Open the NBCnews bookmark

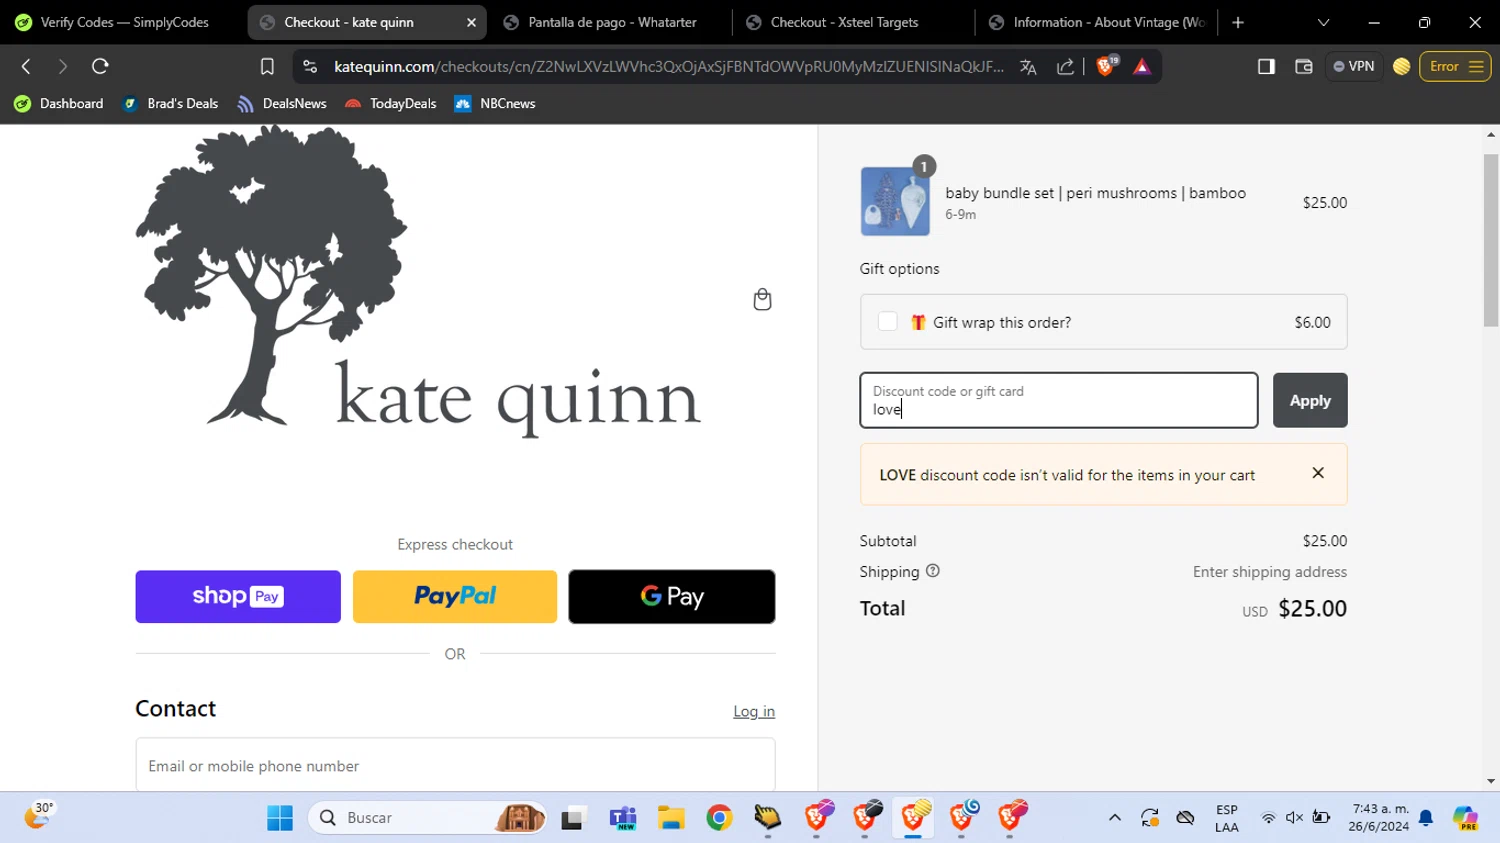(495, 103)
